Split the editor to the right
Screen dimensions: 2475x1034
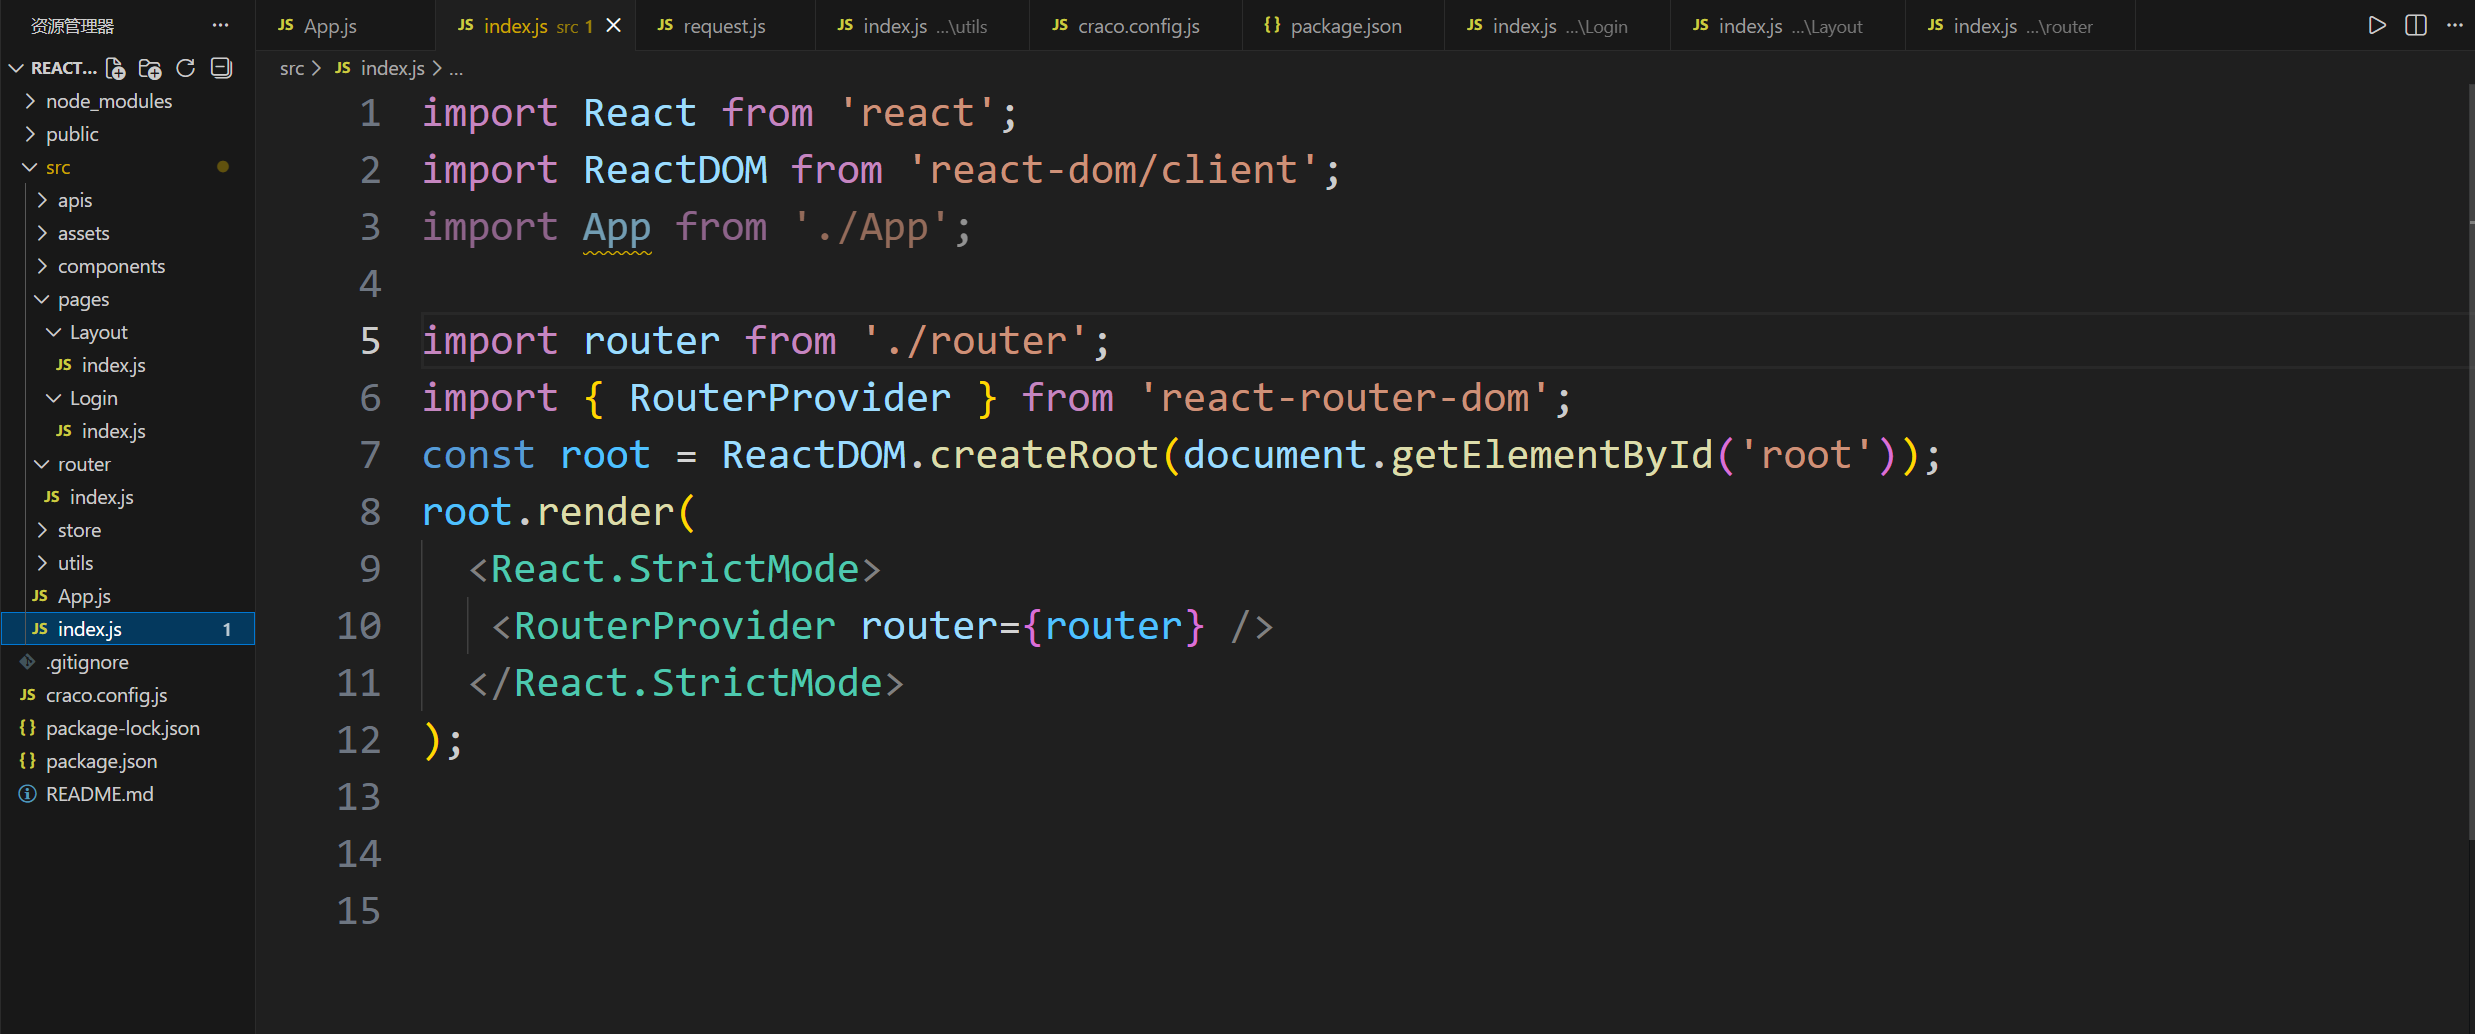click(x=2415, y=25)
